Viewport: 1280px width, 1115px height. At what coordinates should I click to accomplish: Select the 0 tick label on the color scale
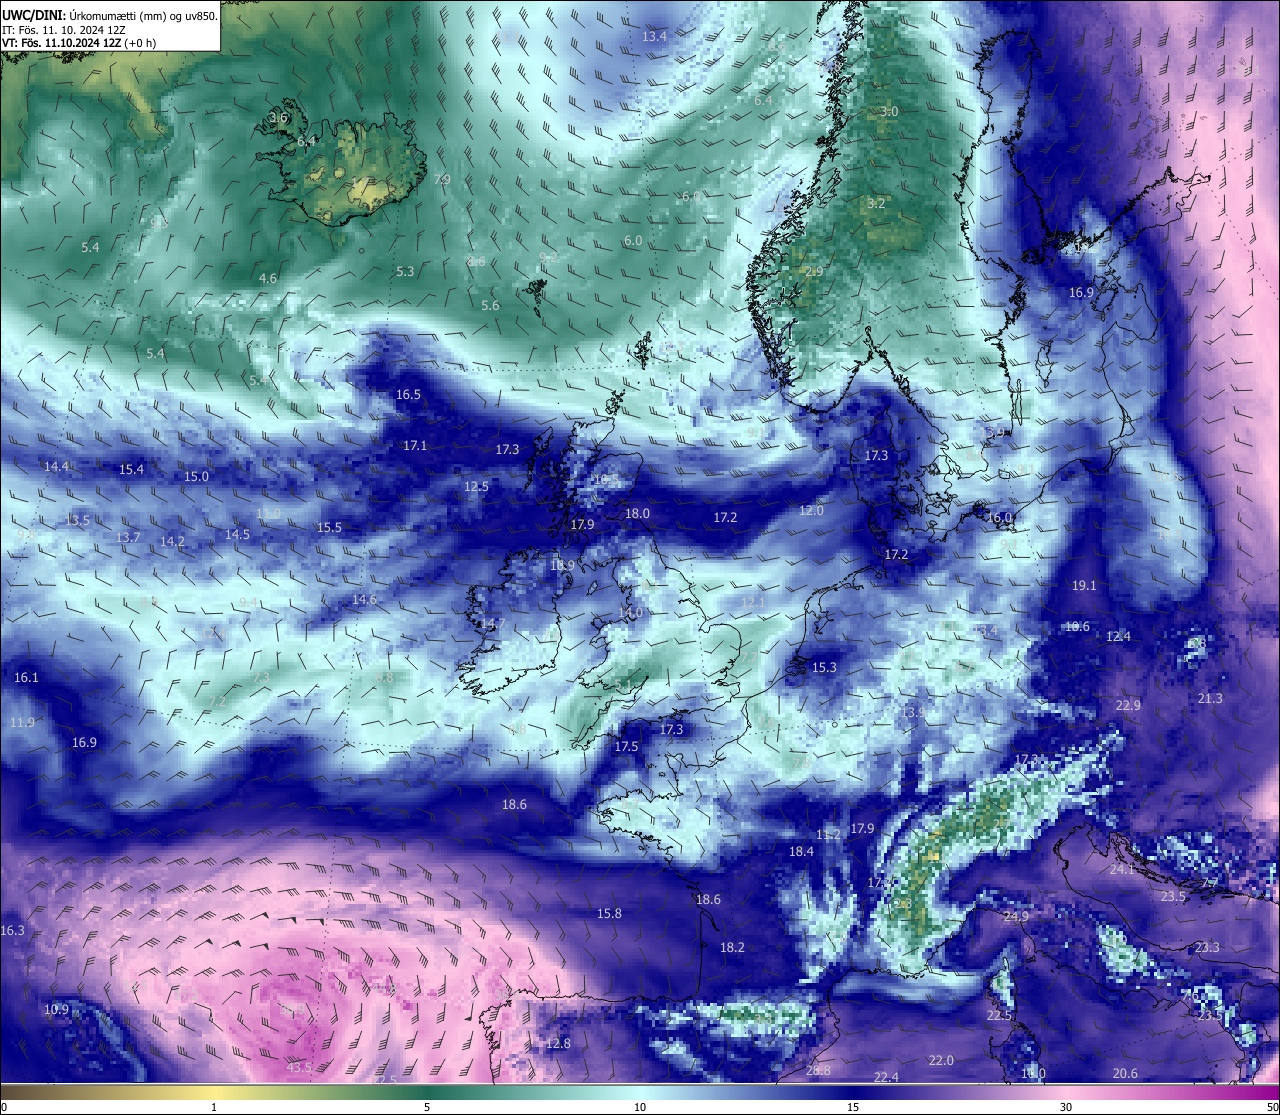point(4,1107)
